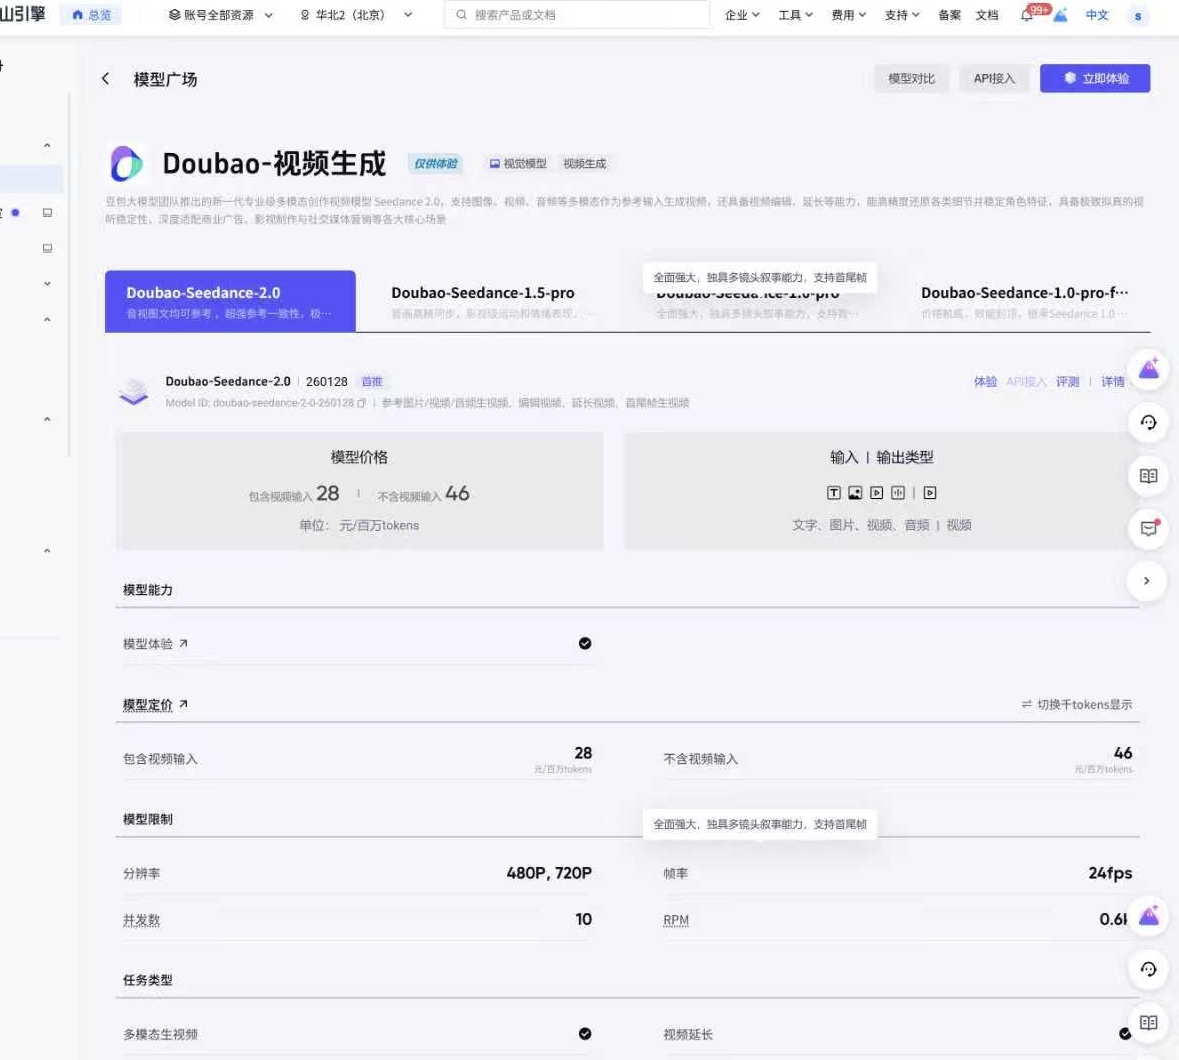
Task: Click the 视觉模型 tag with monitor icon
Action: tap(518, 164)
